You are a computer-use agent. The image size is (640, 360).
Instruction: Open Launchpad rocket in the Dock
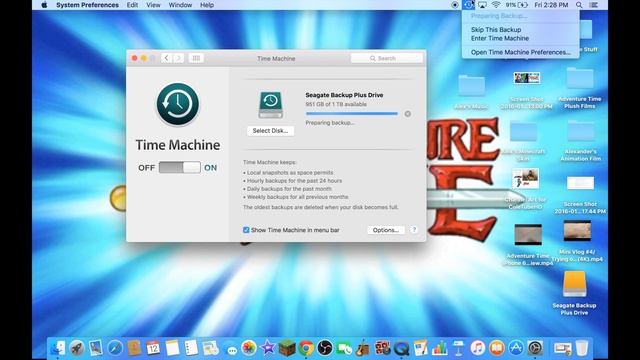(x=77, y=348)
